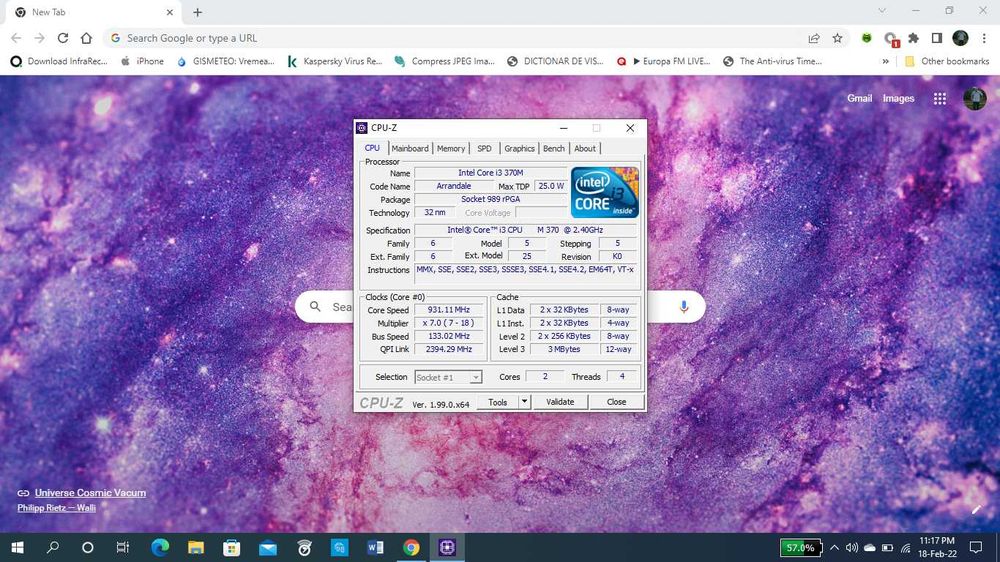Open the volume control in system tray
Image resolution: width=1000 pixels, height=562 pixels.
(851, 547)
